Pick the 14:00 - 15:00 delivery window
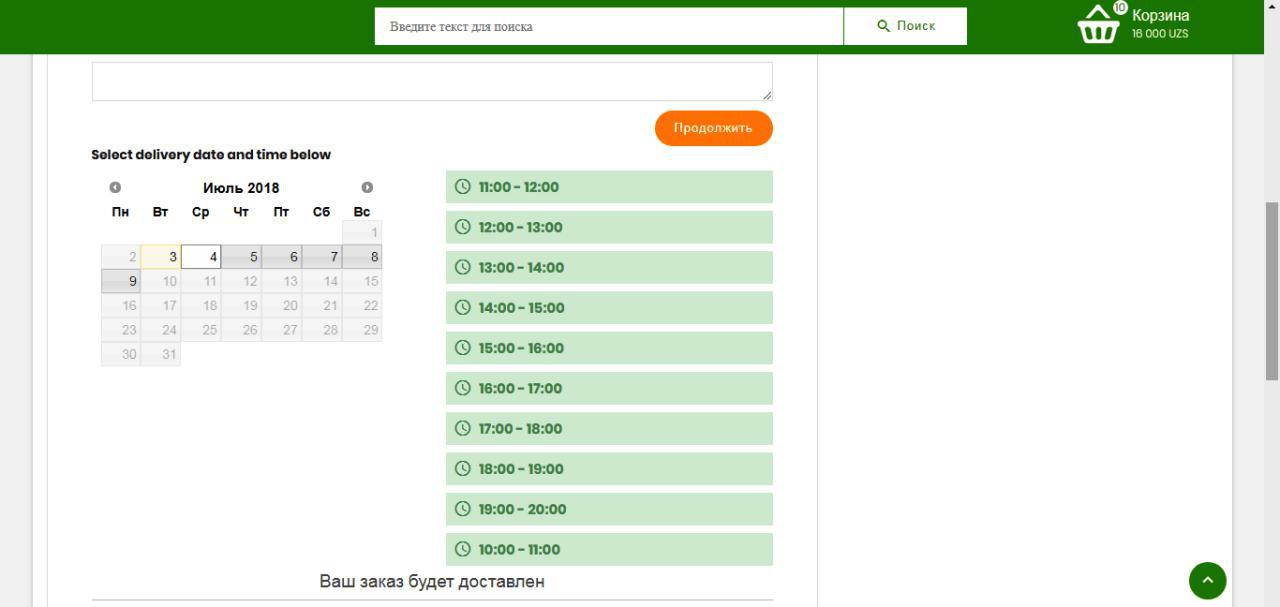 tap(609, 308)
